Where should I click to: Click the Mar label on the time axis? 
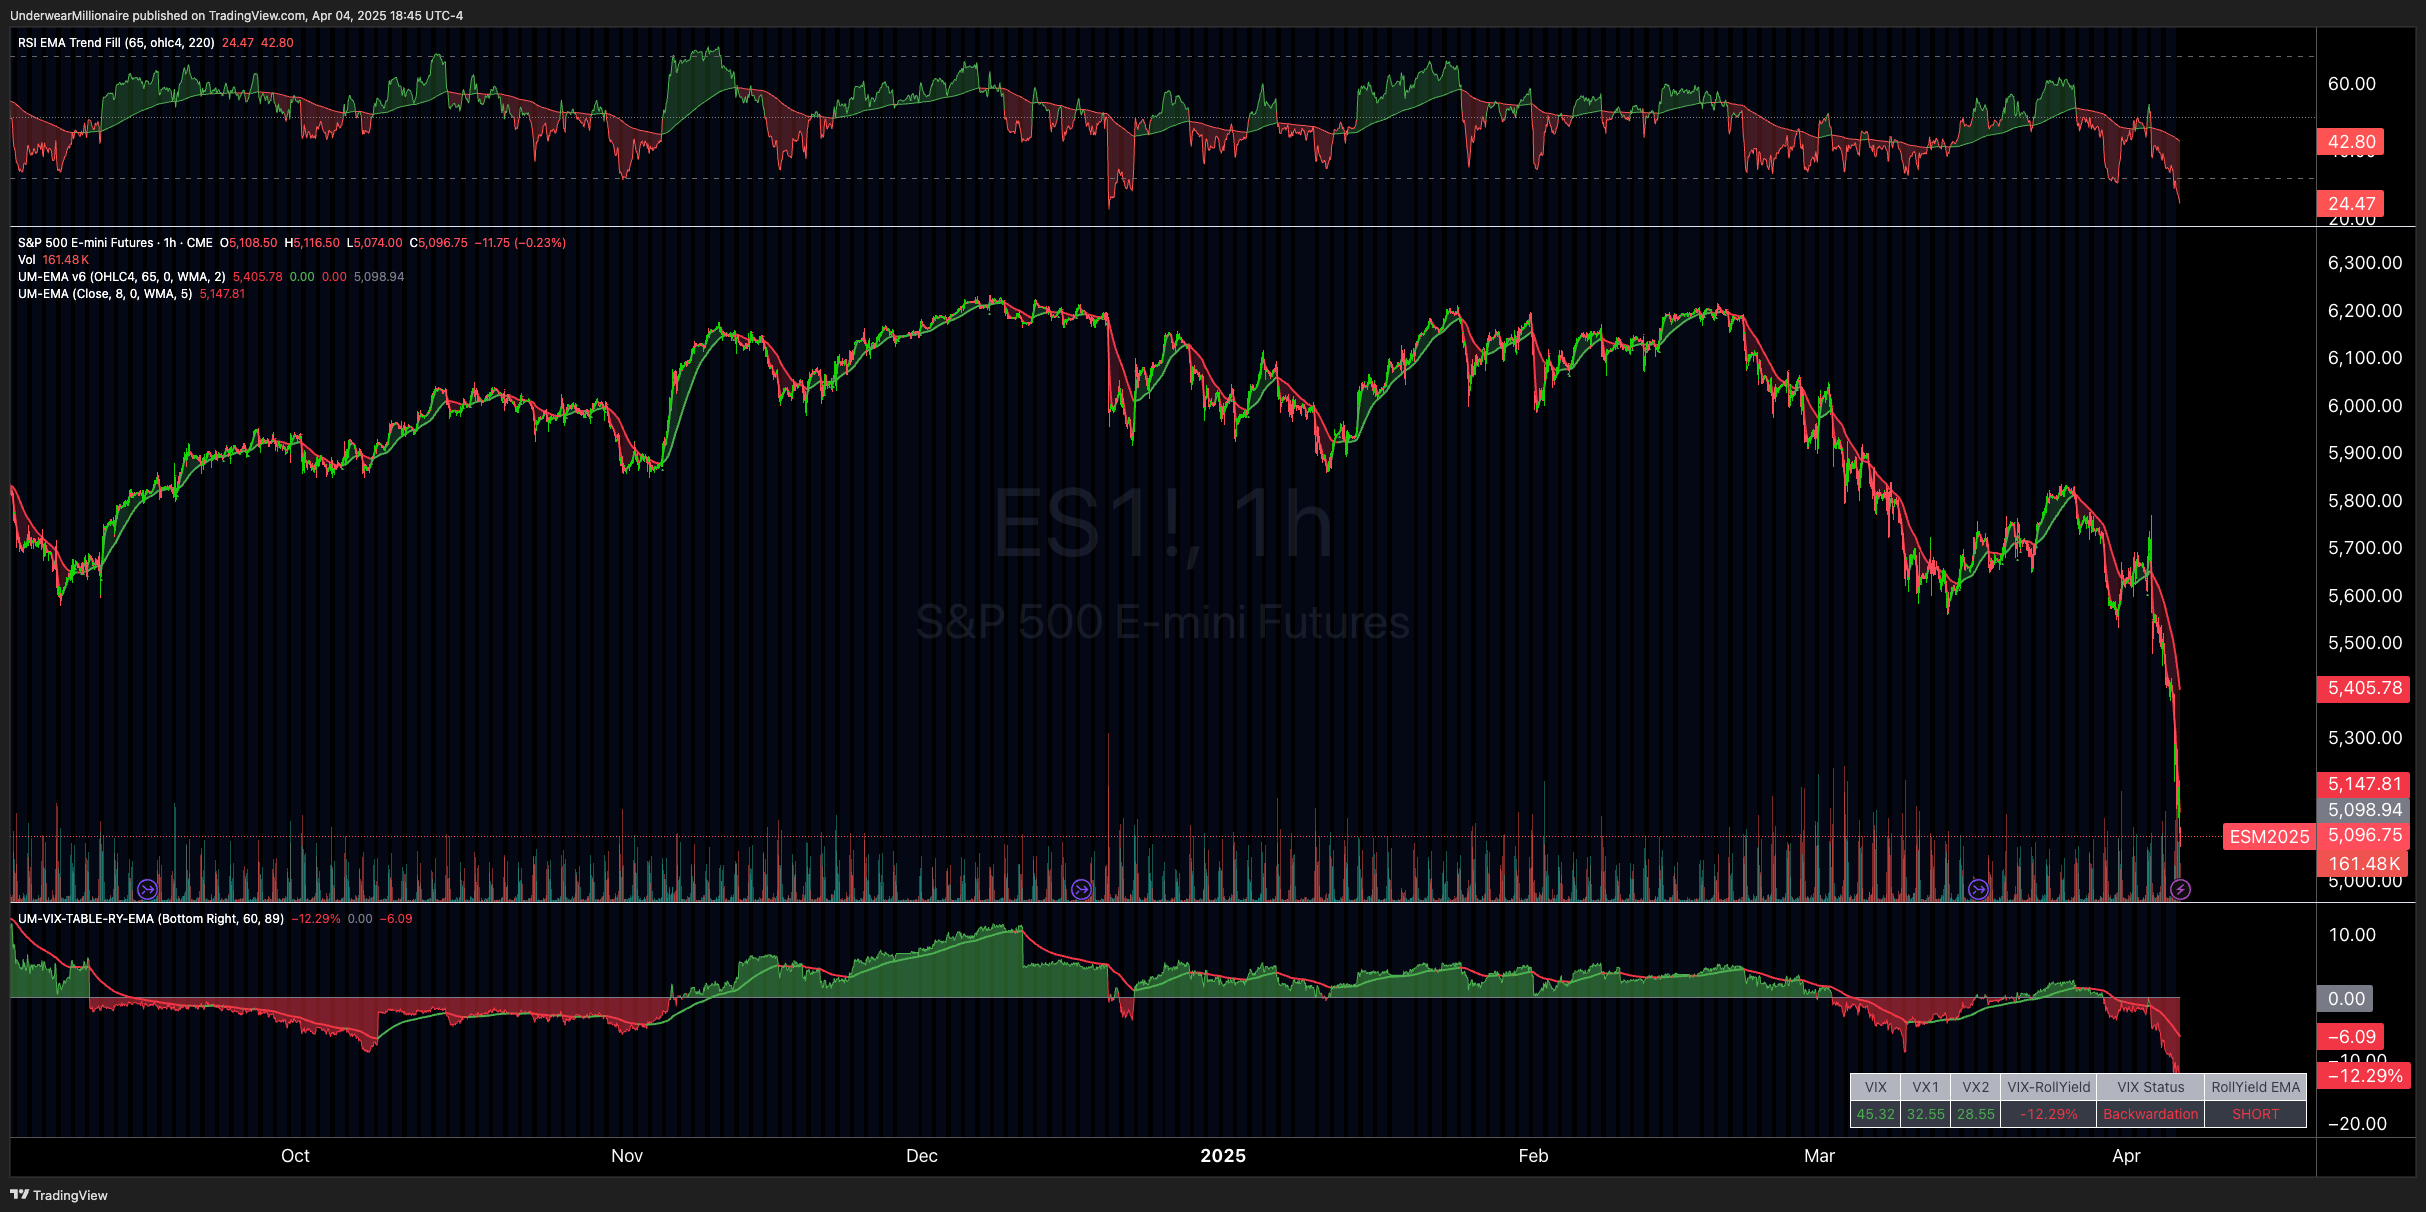click(1819, 1156)
